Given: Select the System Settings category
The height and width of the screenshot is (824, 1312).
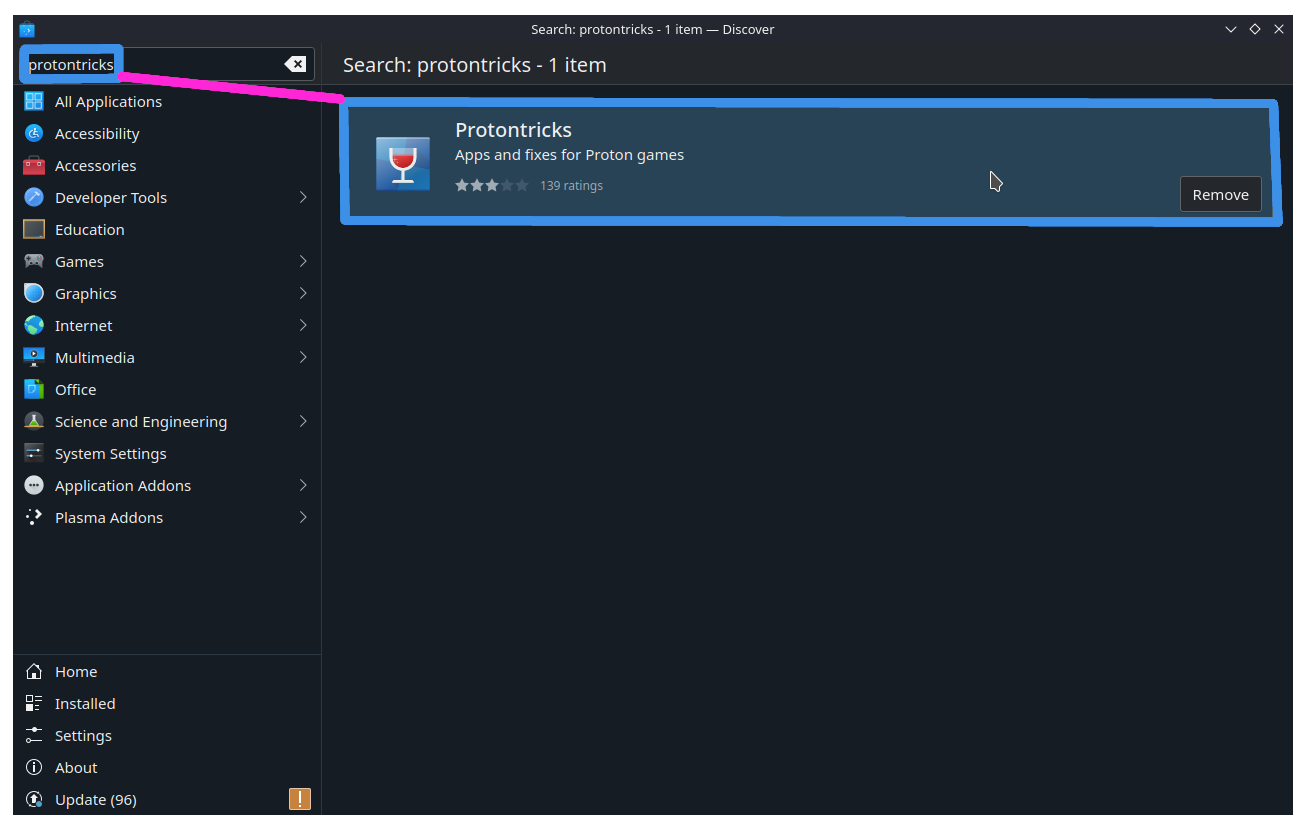Looking at the screenshot, I should click(x=167, y=453).
